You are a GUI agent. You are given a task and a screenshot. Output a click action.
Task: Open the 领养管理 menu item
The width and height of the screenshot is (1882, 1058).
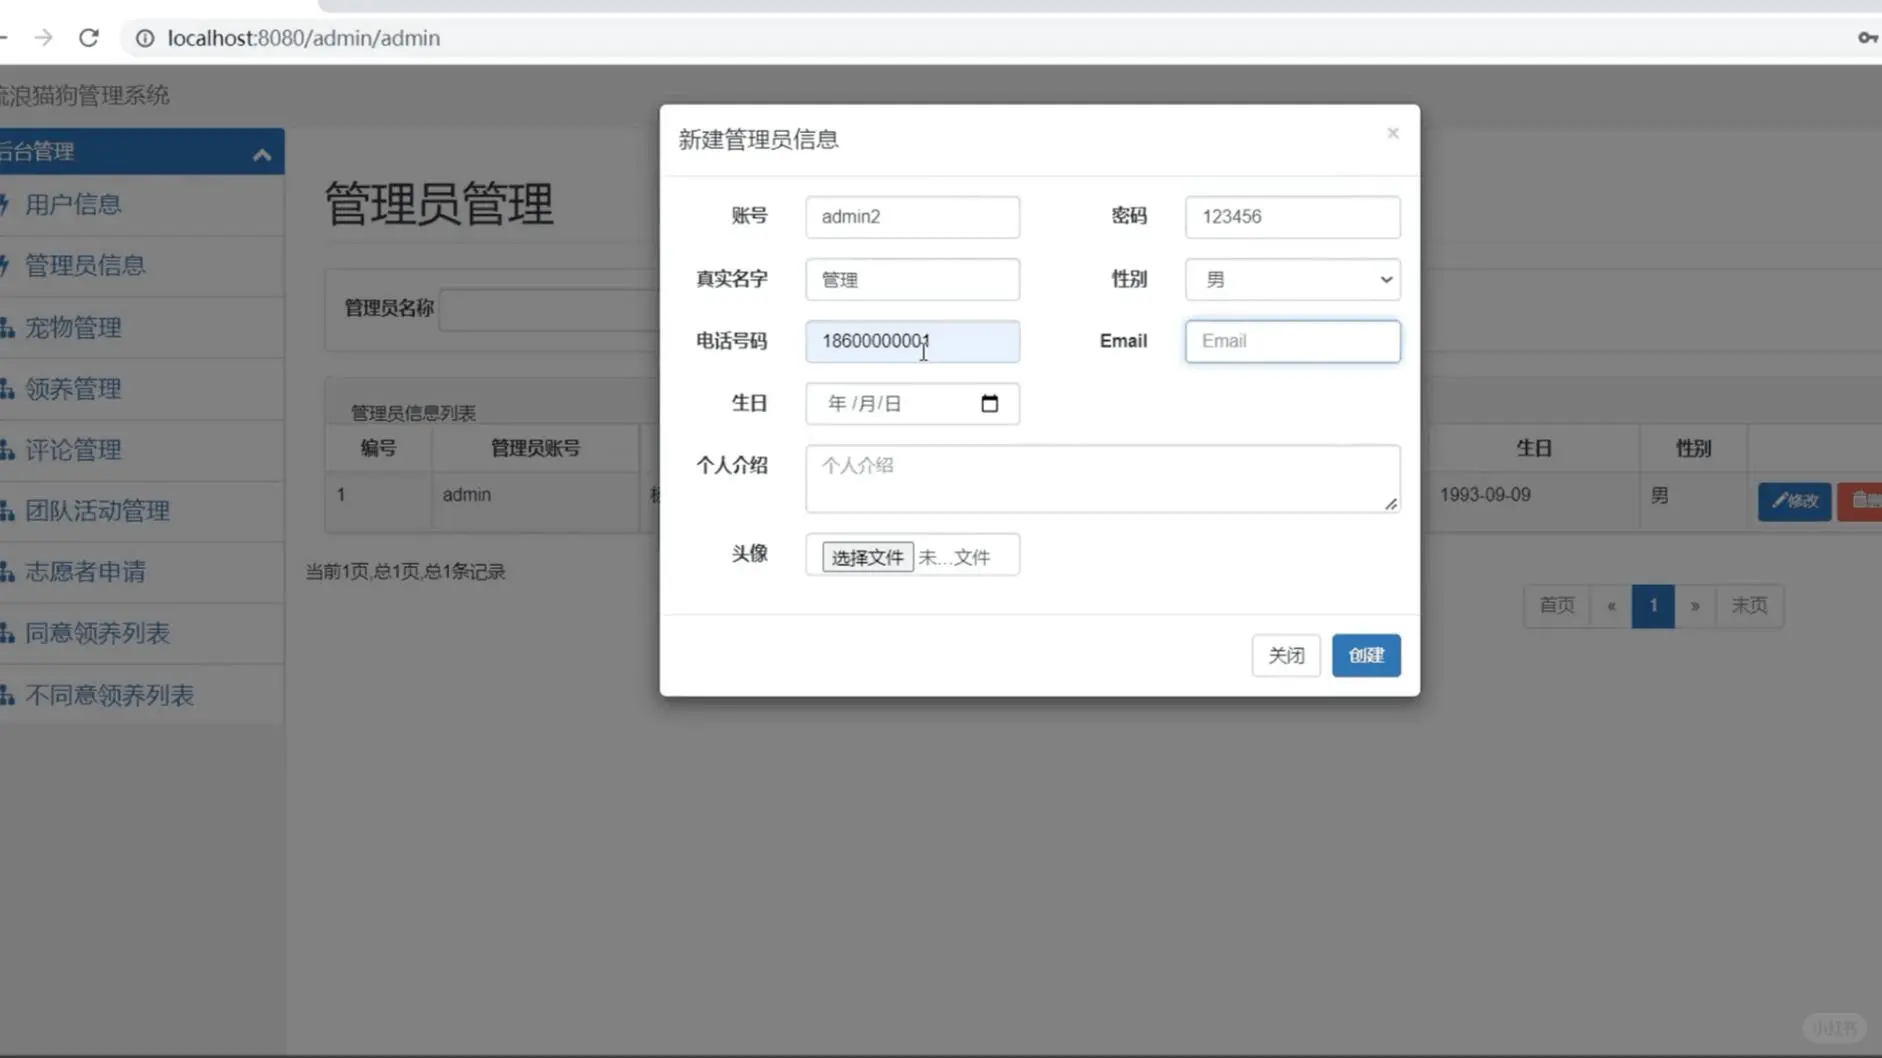[72, 389]
